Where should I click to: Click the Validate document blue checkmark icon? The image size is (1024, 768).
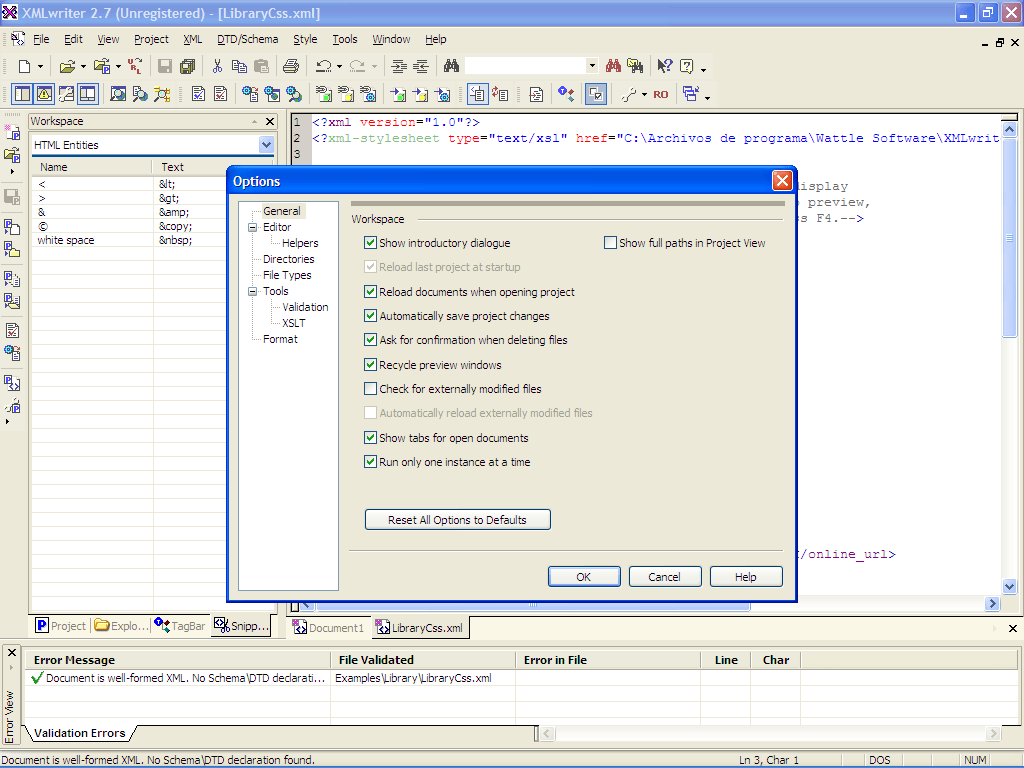(199, 95)
